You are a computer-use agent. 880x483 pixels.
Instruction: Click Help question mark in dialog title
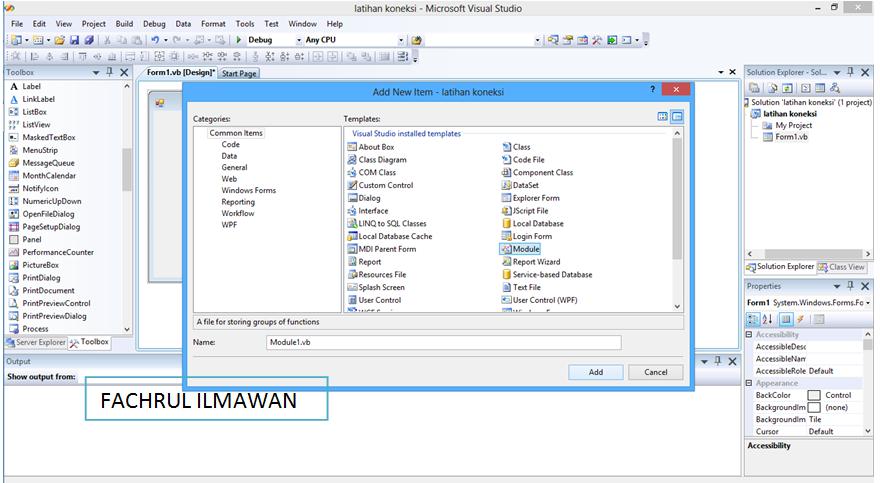pyautogui.click(x=652, y=89)
